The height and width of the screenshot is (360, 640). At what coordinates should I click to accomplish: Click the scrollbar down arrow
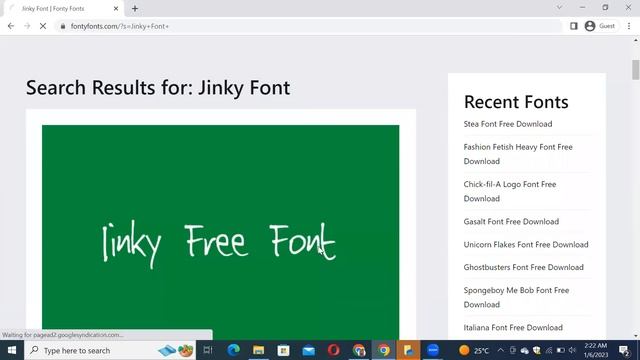coord(636,336)
